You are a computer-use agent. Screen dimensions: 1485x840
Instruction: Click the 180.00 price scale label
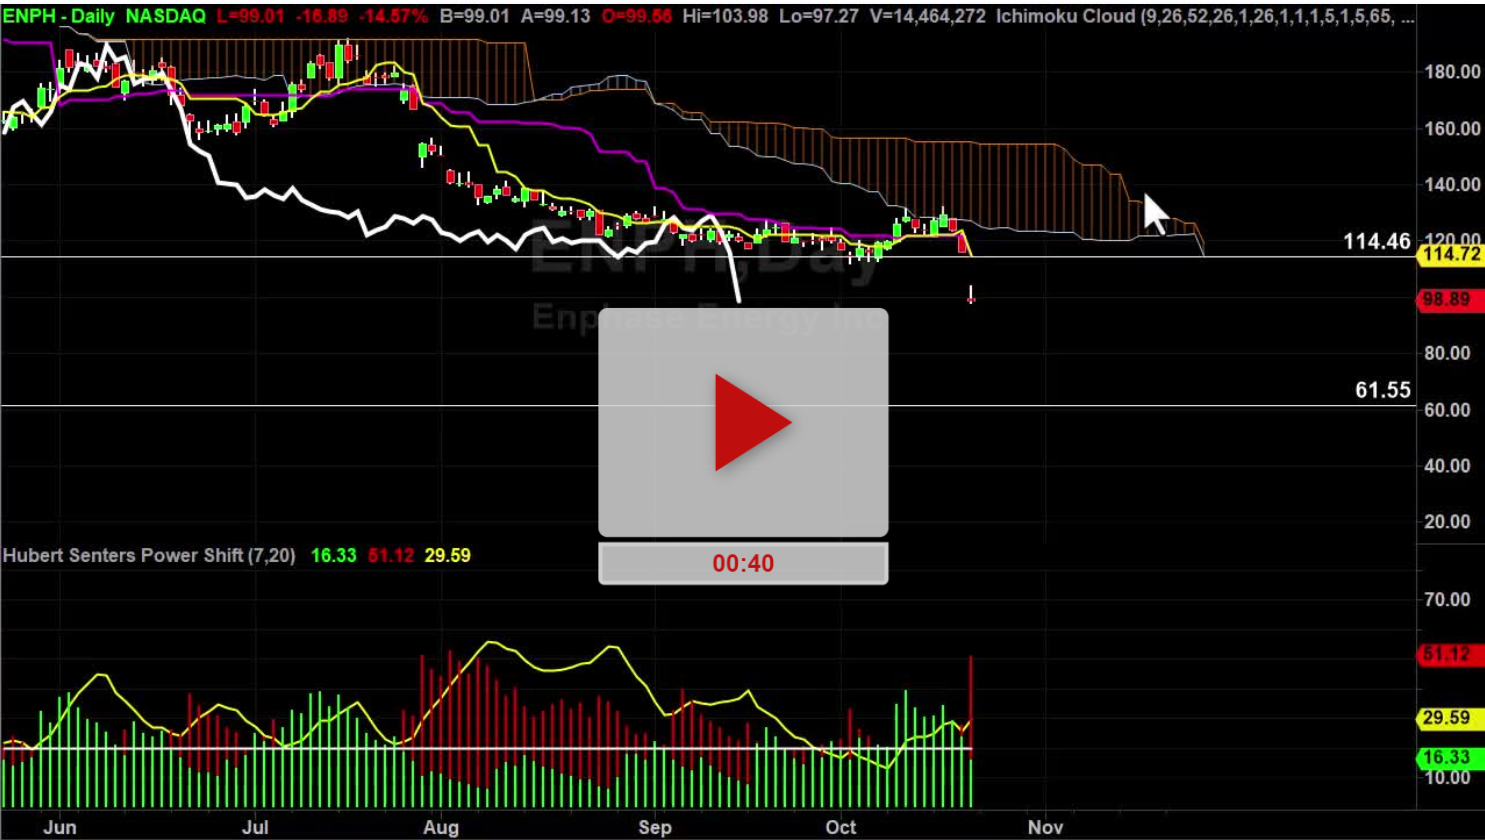pyautogui.click(x=1453, y=72)
